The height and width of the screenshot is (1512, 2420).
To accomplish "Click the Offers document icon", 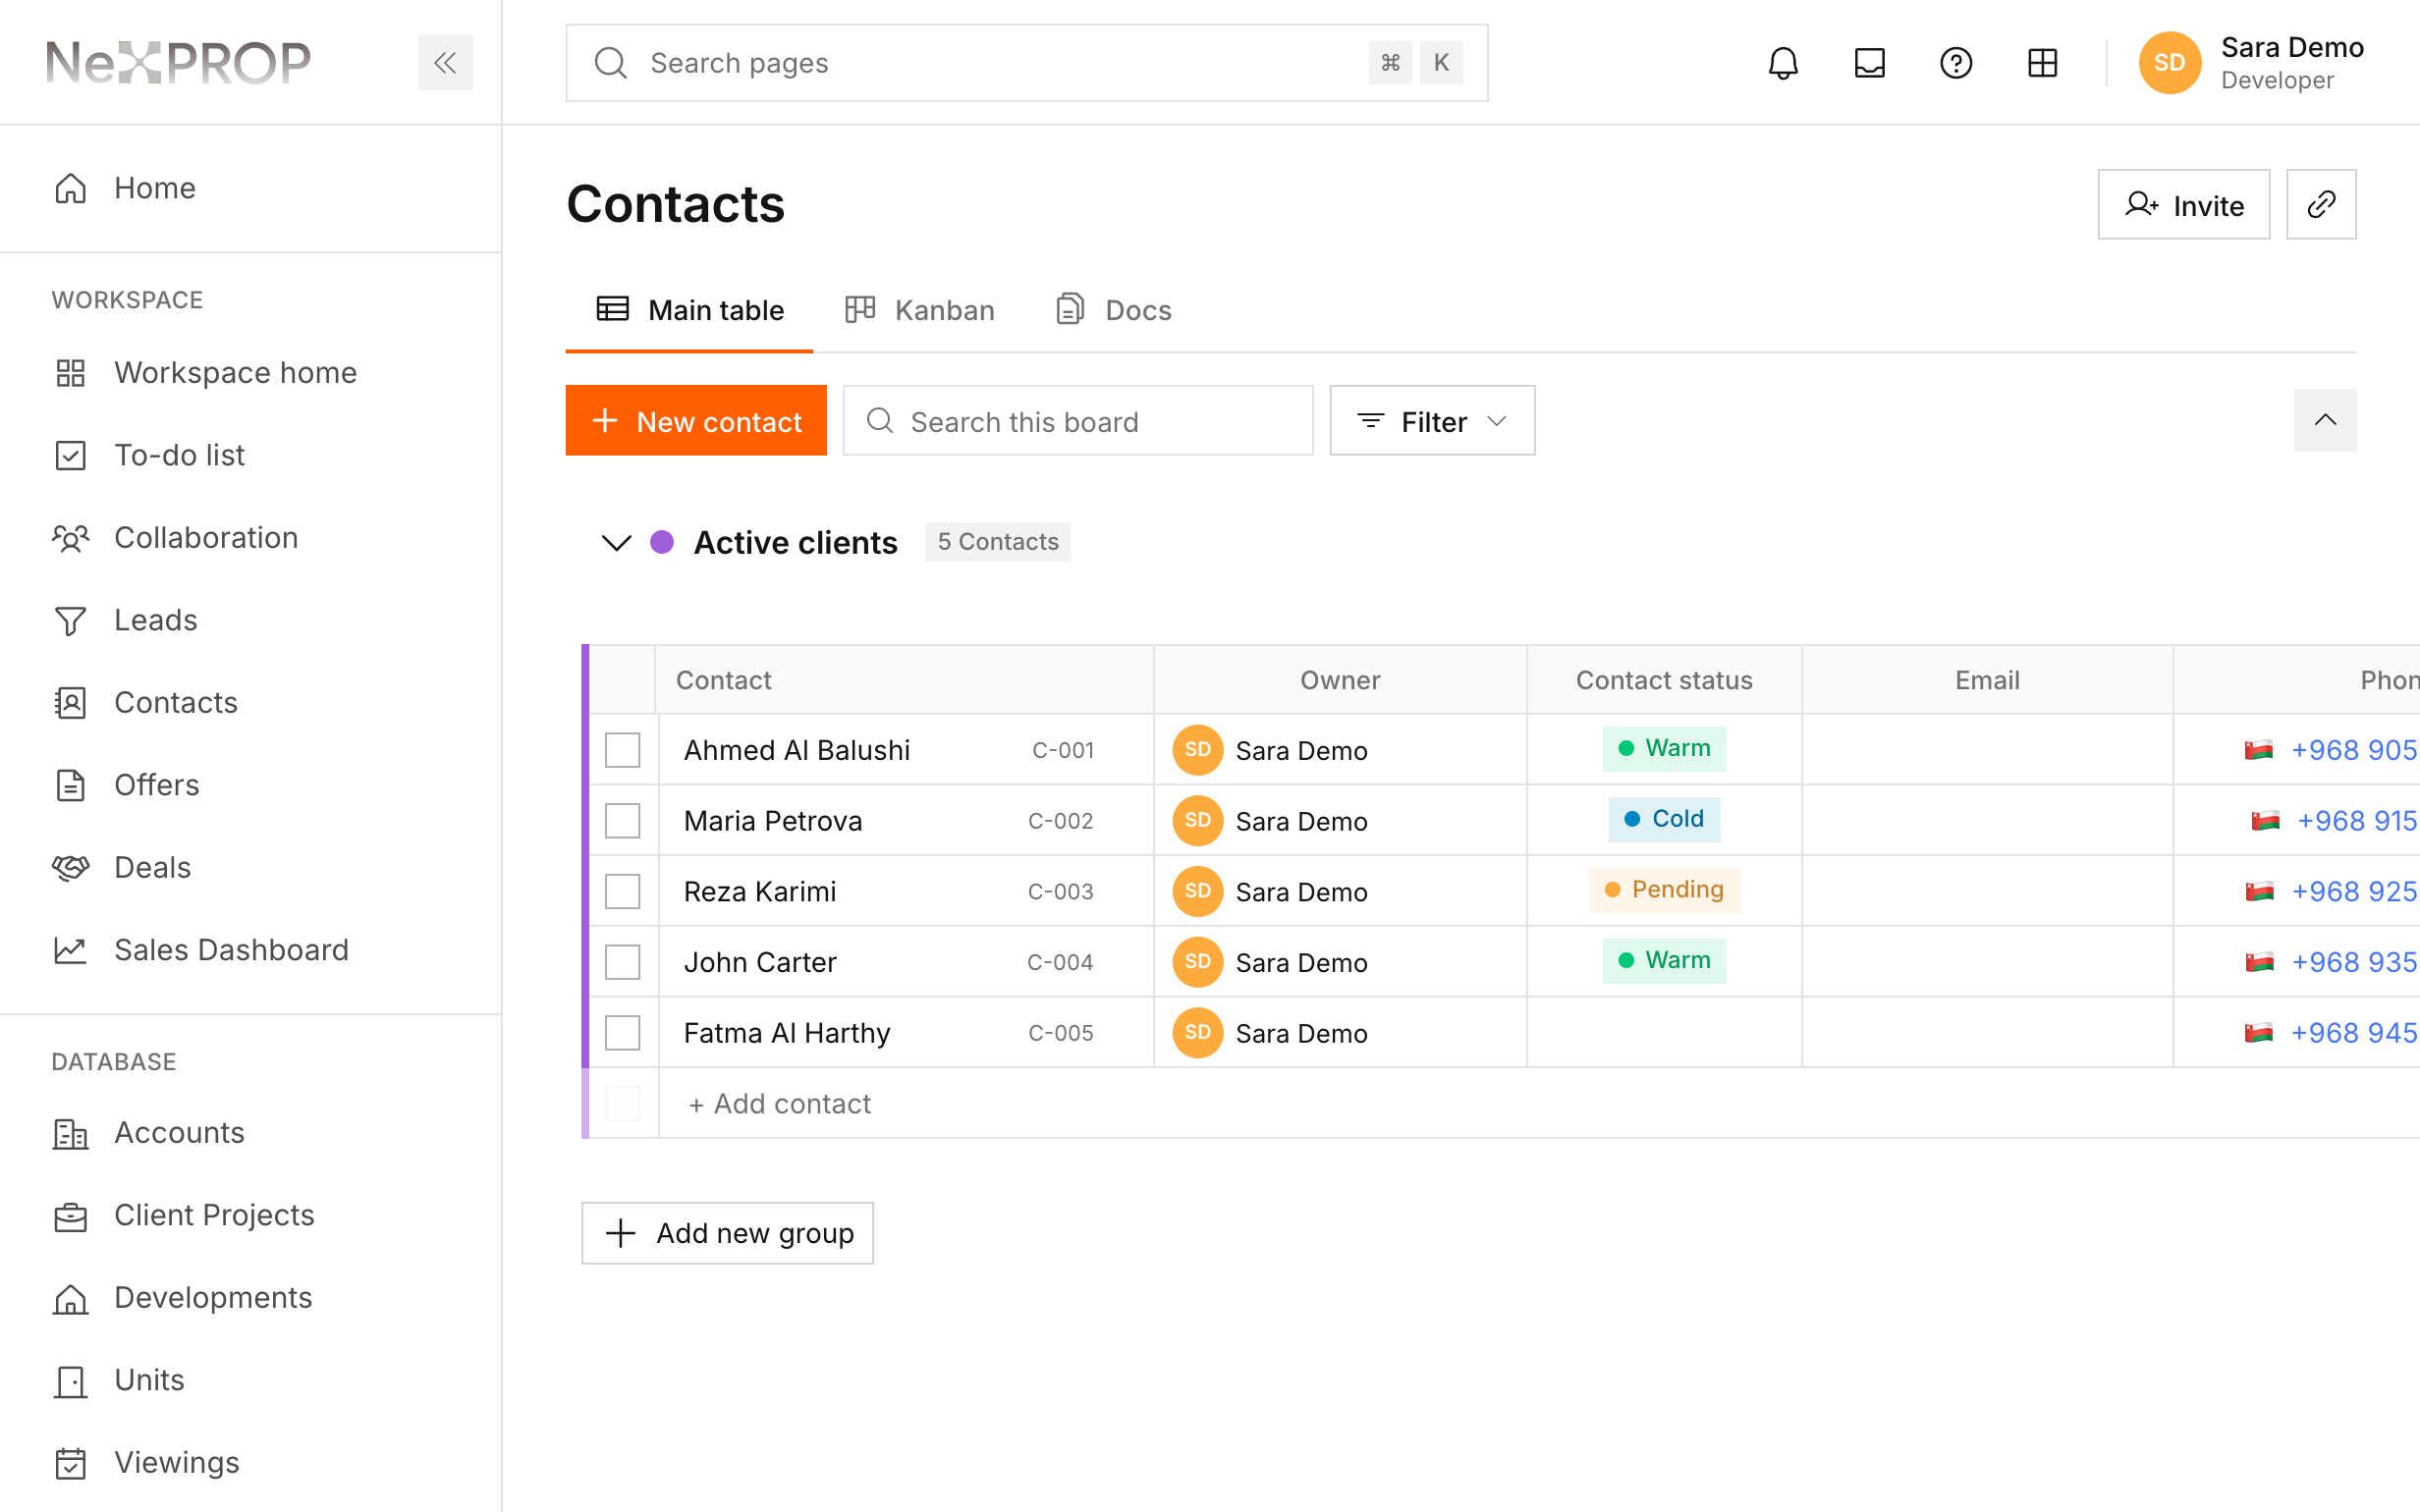I will 70,785.
